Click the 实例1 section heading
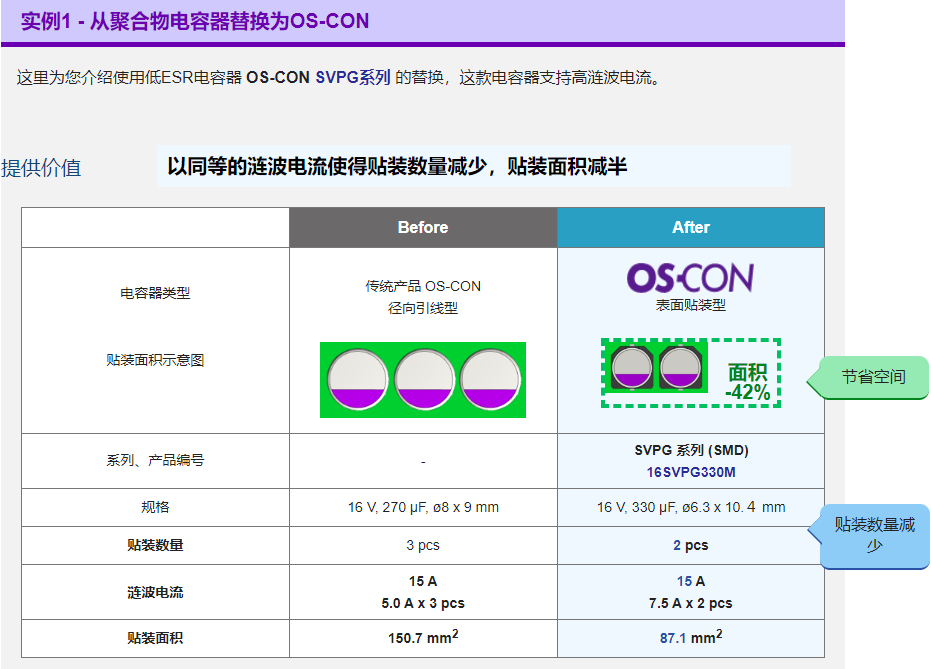Screen dimensions: 931x669 [195, 21]
